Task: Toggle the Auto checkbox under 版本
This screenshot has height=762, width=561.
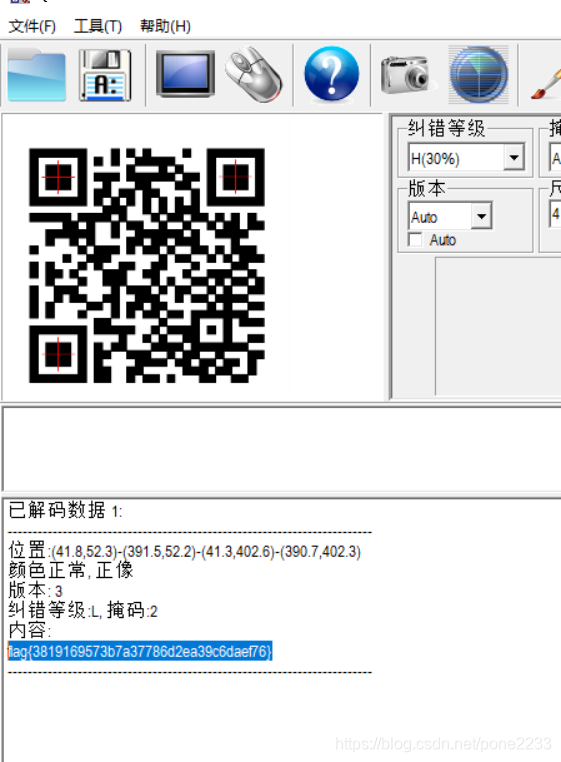Action: (416, 240)
